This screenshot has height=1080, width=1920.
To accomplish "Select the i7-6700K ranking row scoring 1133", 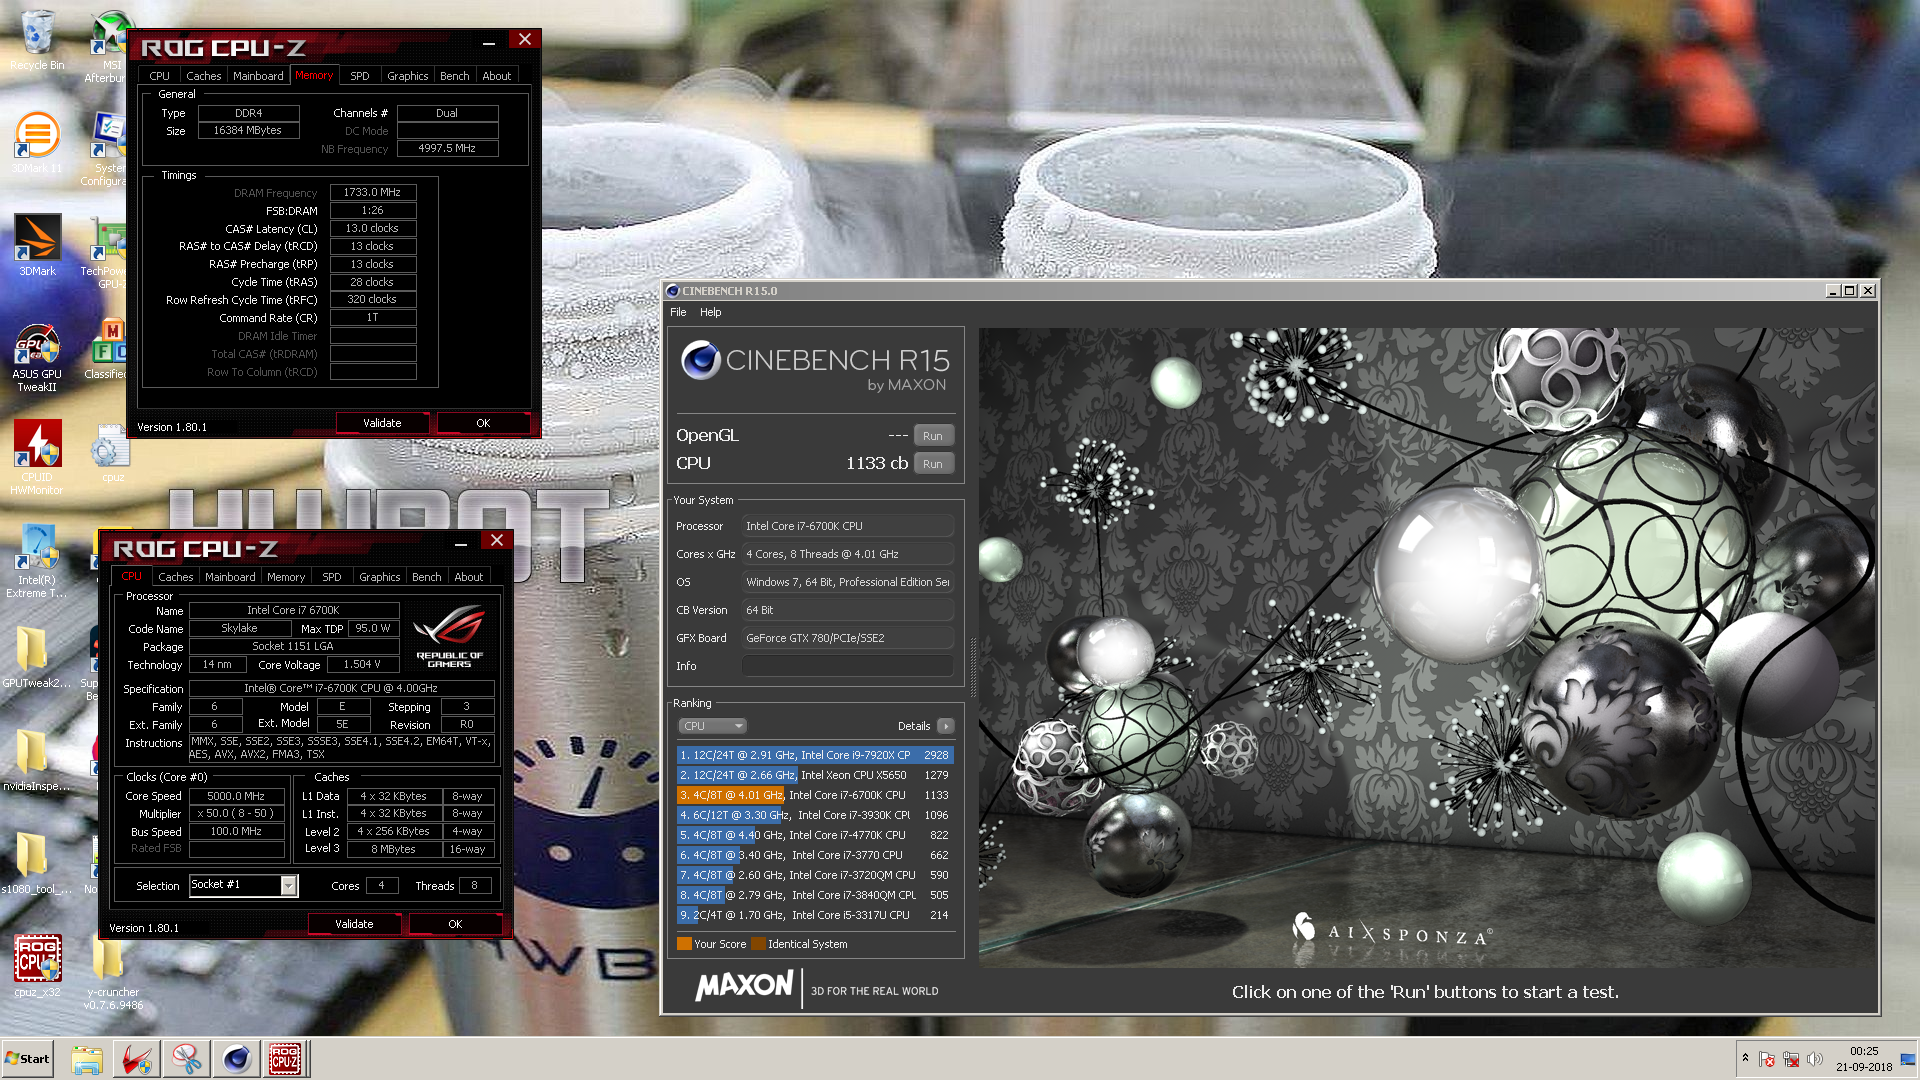I will tap(815, 795).
